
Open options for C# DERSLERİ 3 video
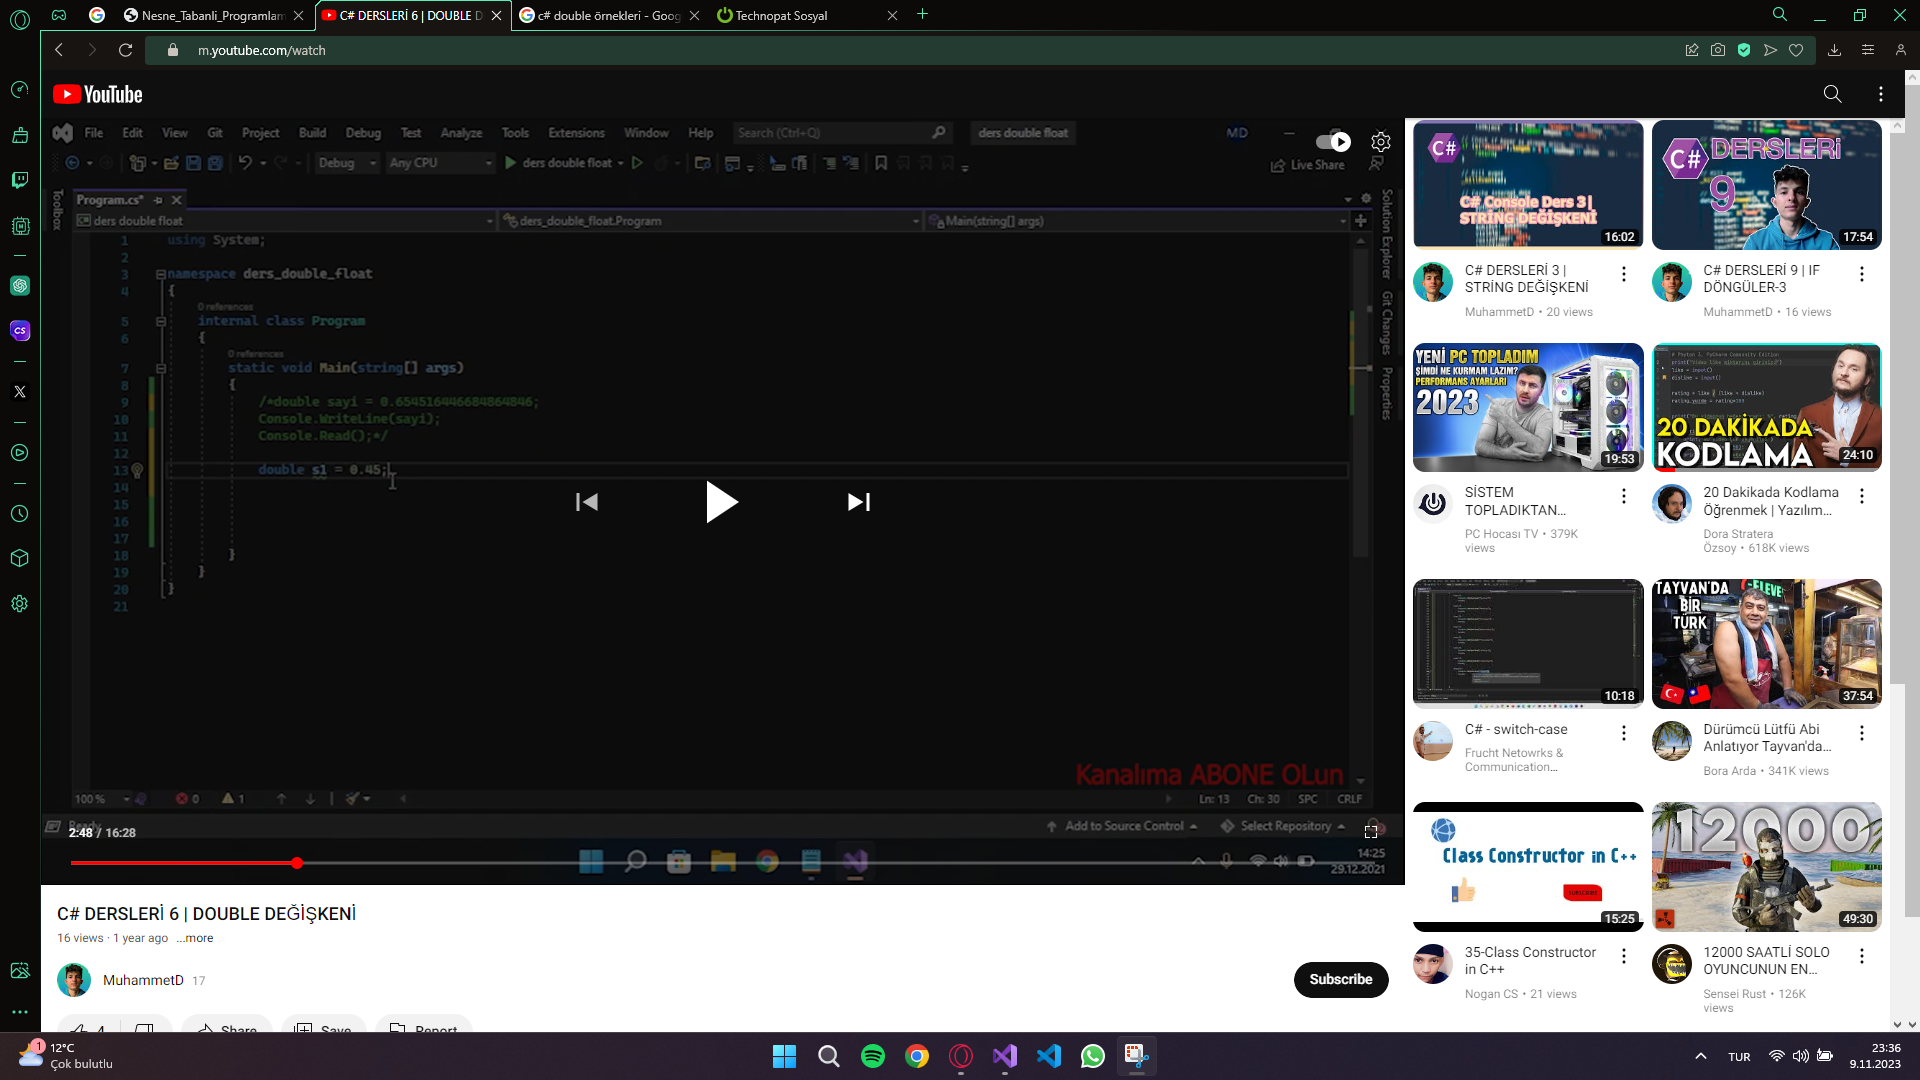tap(1623, 274)
